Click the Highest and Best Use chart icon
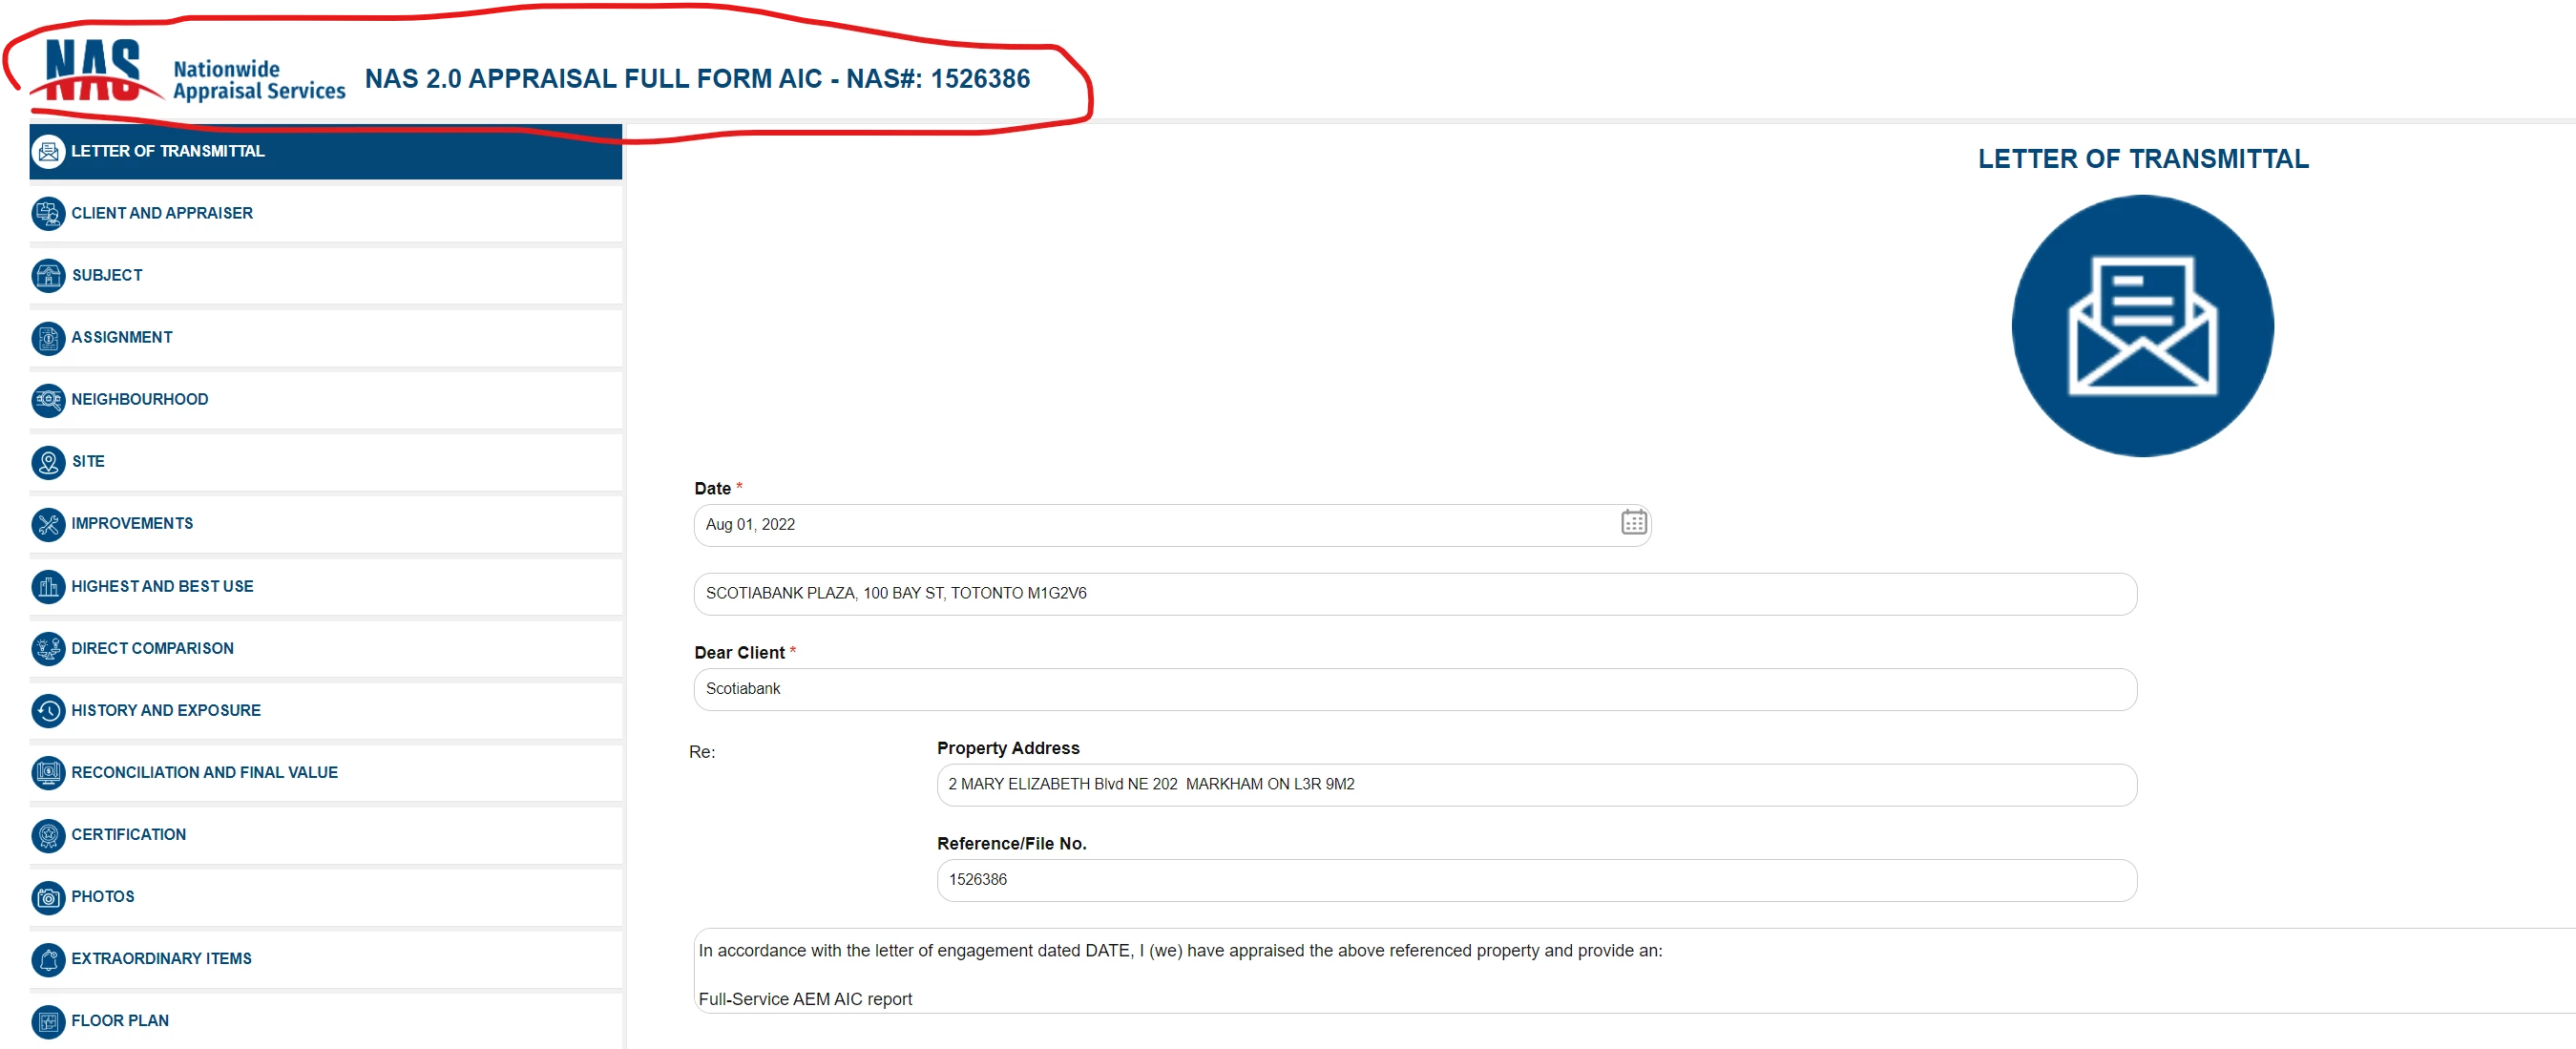The width and height of the screenshot is (2576, 1049). (x=48, y=587)
